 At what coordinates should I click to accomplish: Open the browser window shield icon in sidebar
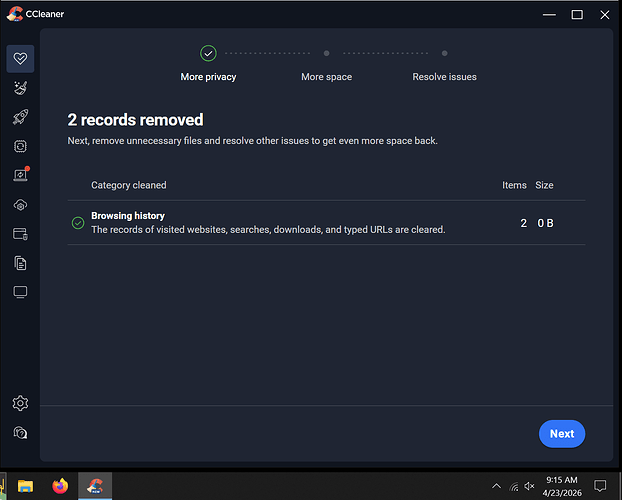pyautogui.click(x=20, y=234)
